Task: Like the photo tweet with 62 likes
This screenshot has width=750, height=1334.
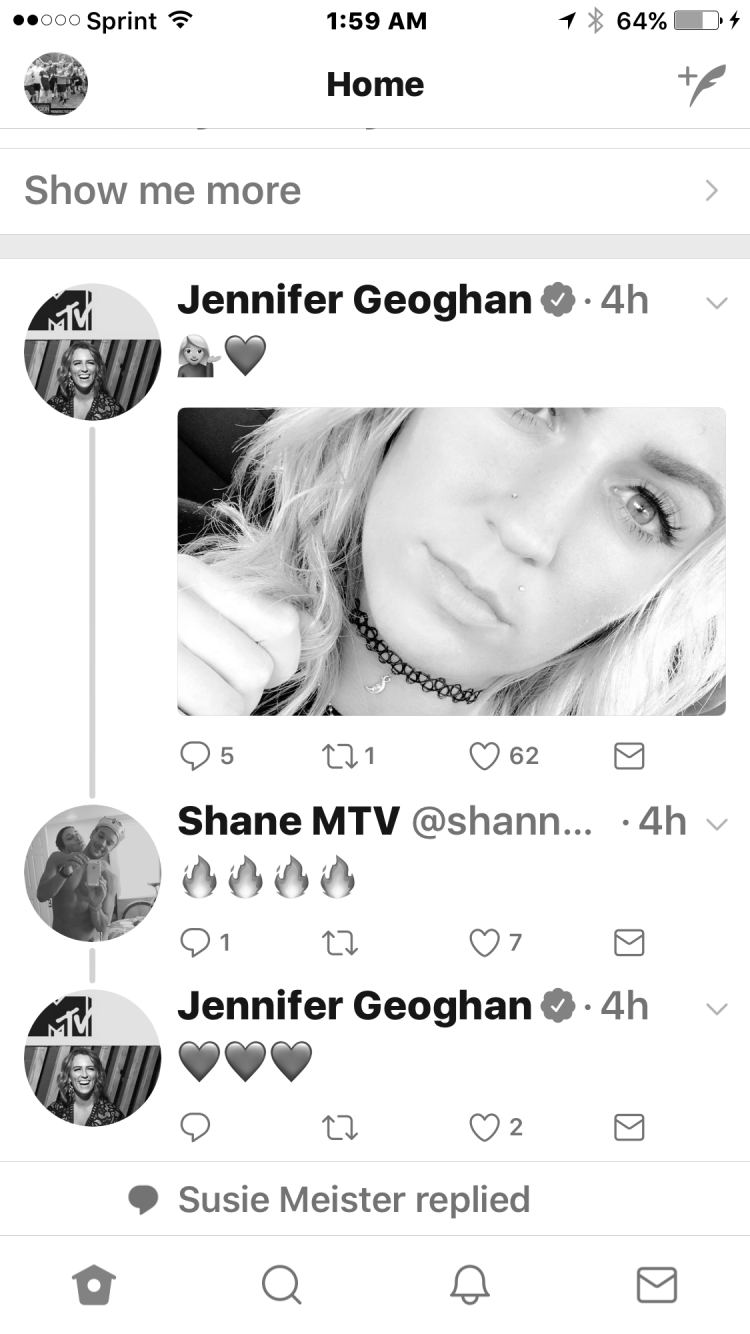Action: point(484,756)
